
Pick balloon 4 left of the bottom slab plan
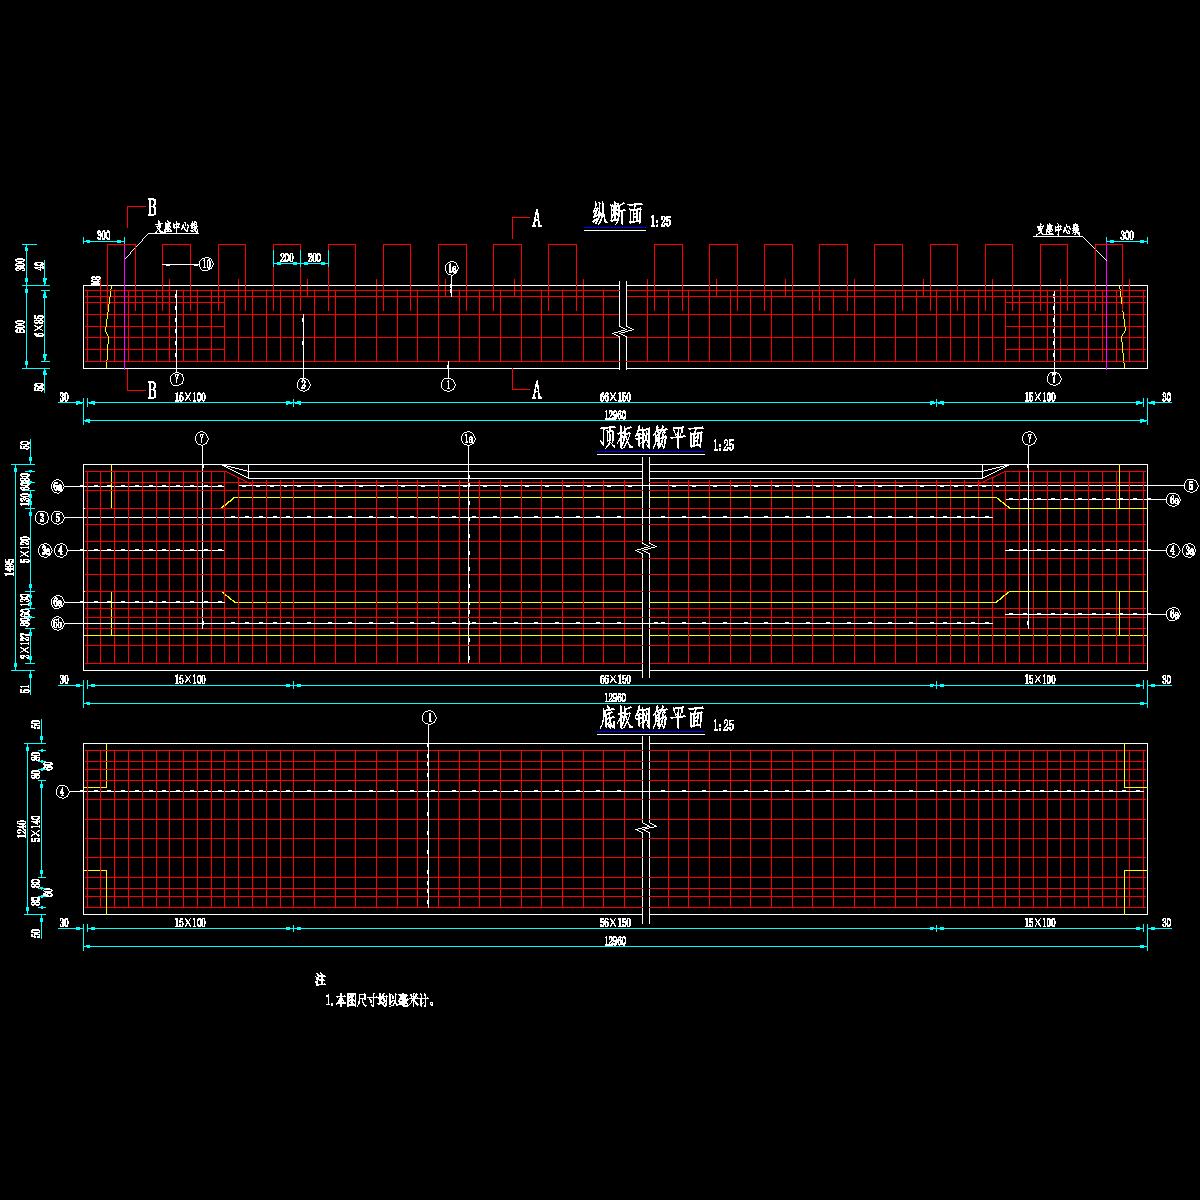pos(63,792)
